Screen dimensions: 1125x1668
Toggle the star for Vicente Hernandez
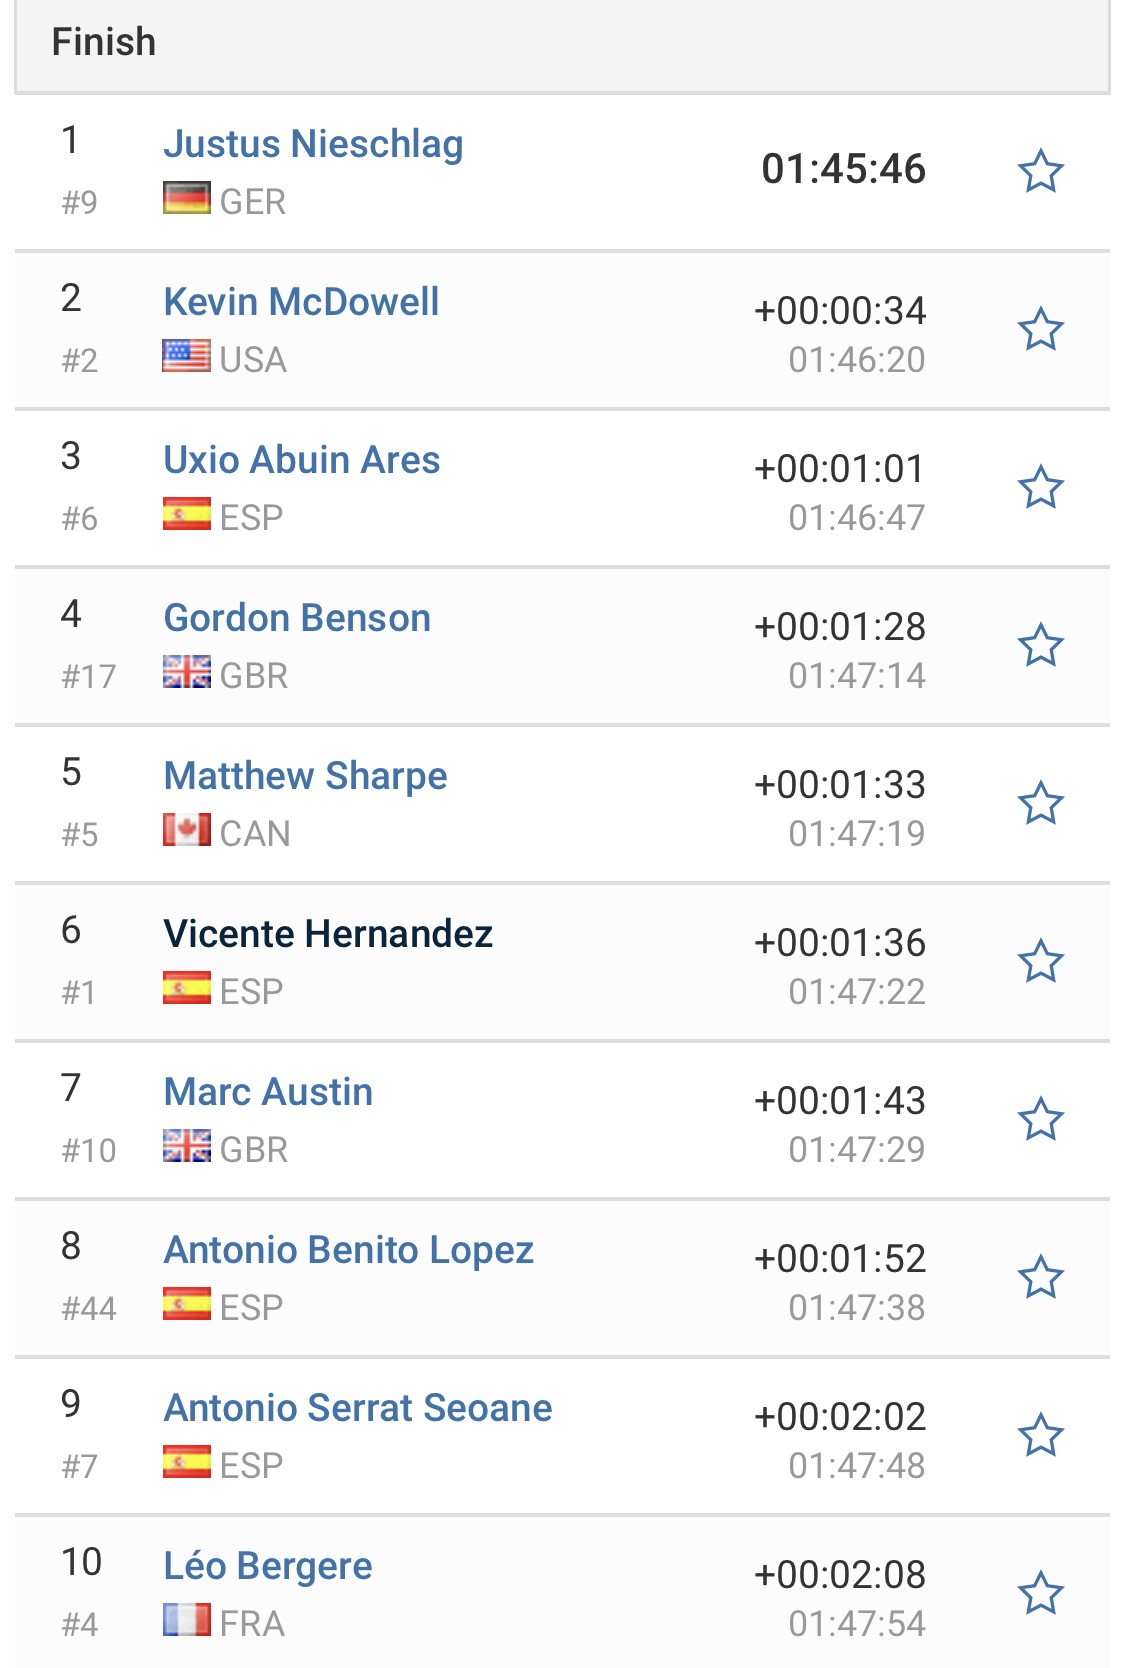pos(1040,961)
